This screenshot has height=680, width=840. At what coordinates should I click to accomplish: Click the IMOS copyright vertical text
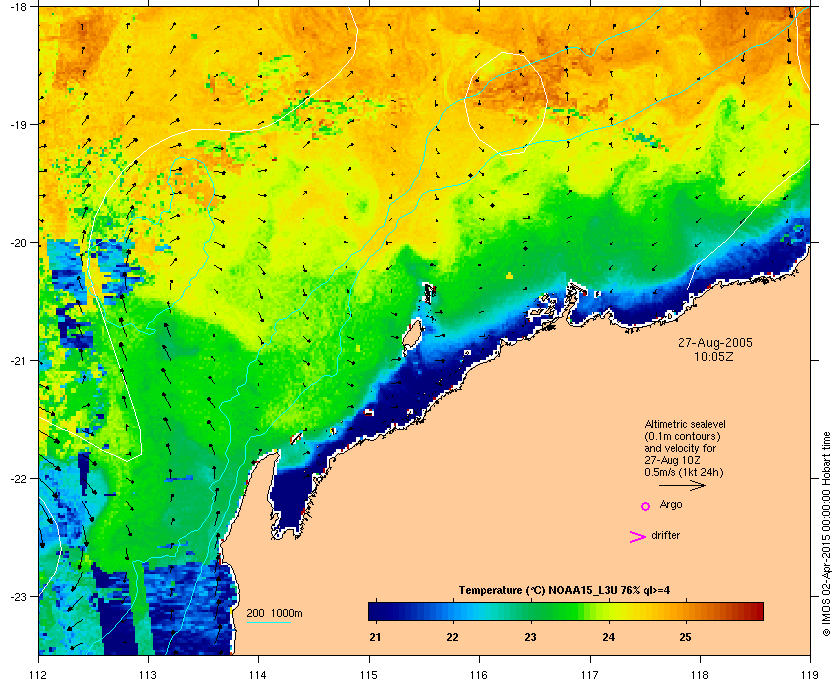tap(826, 535)
